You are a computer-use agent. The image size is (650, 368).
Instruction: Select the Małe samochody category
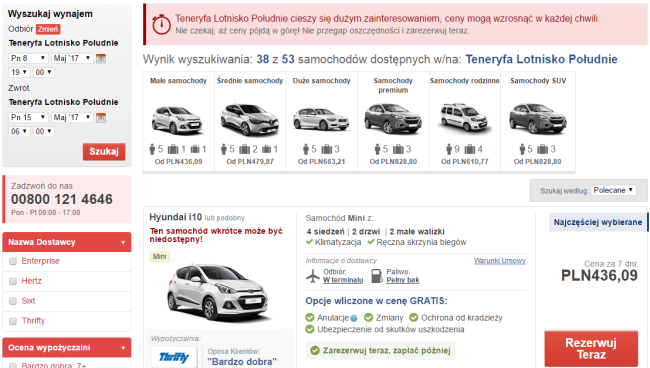point(179,121)
